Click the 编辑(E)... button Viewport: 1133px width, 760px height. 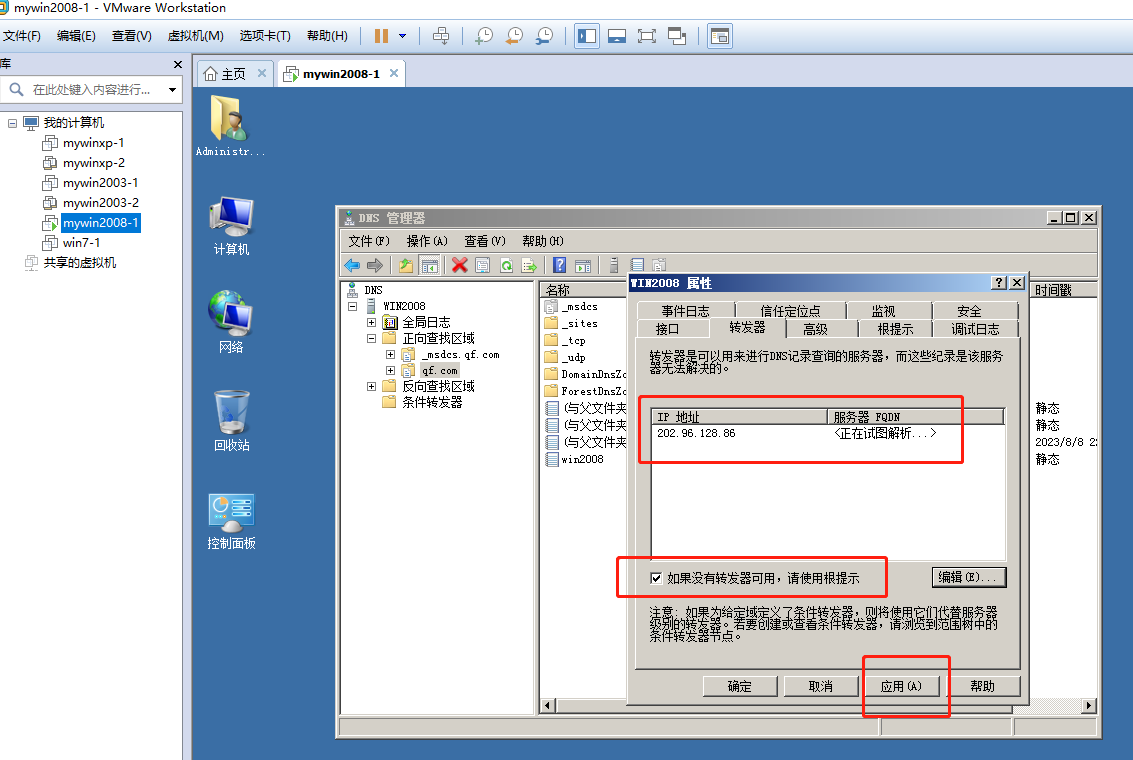[969, 577]
